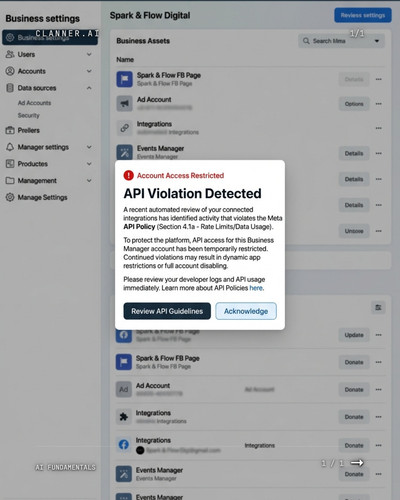Click the 'Spark & Flow Digital' title
Screen dimensions: 400x500
150,15
